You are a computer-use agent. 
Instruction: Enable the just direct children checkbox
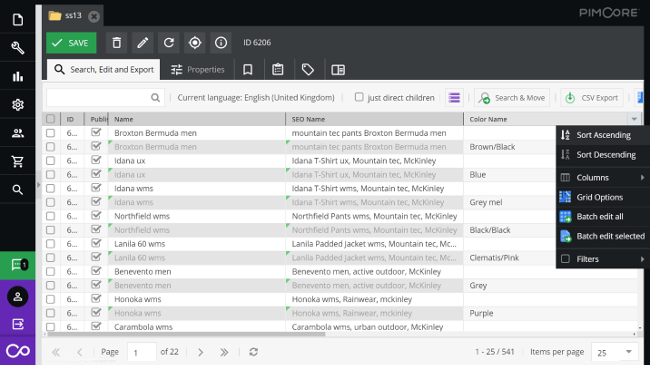(359, 97)
